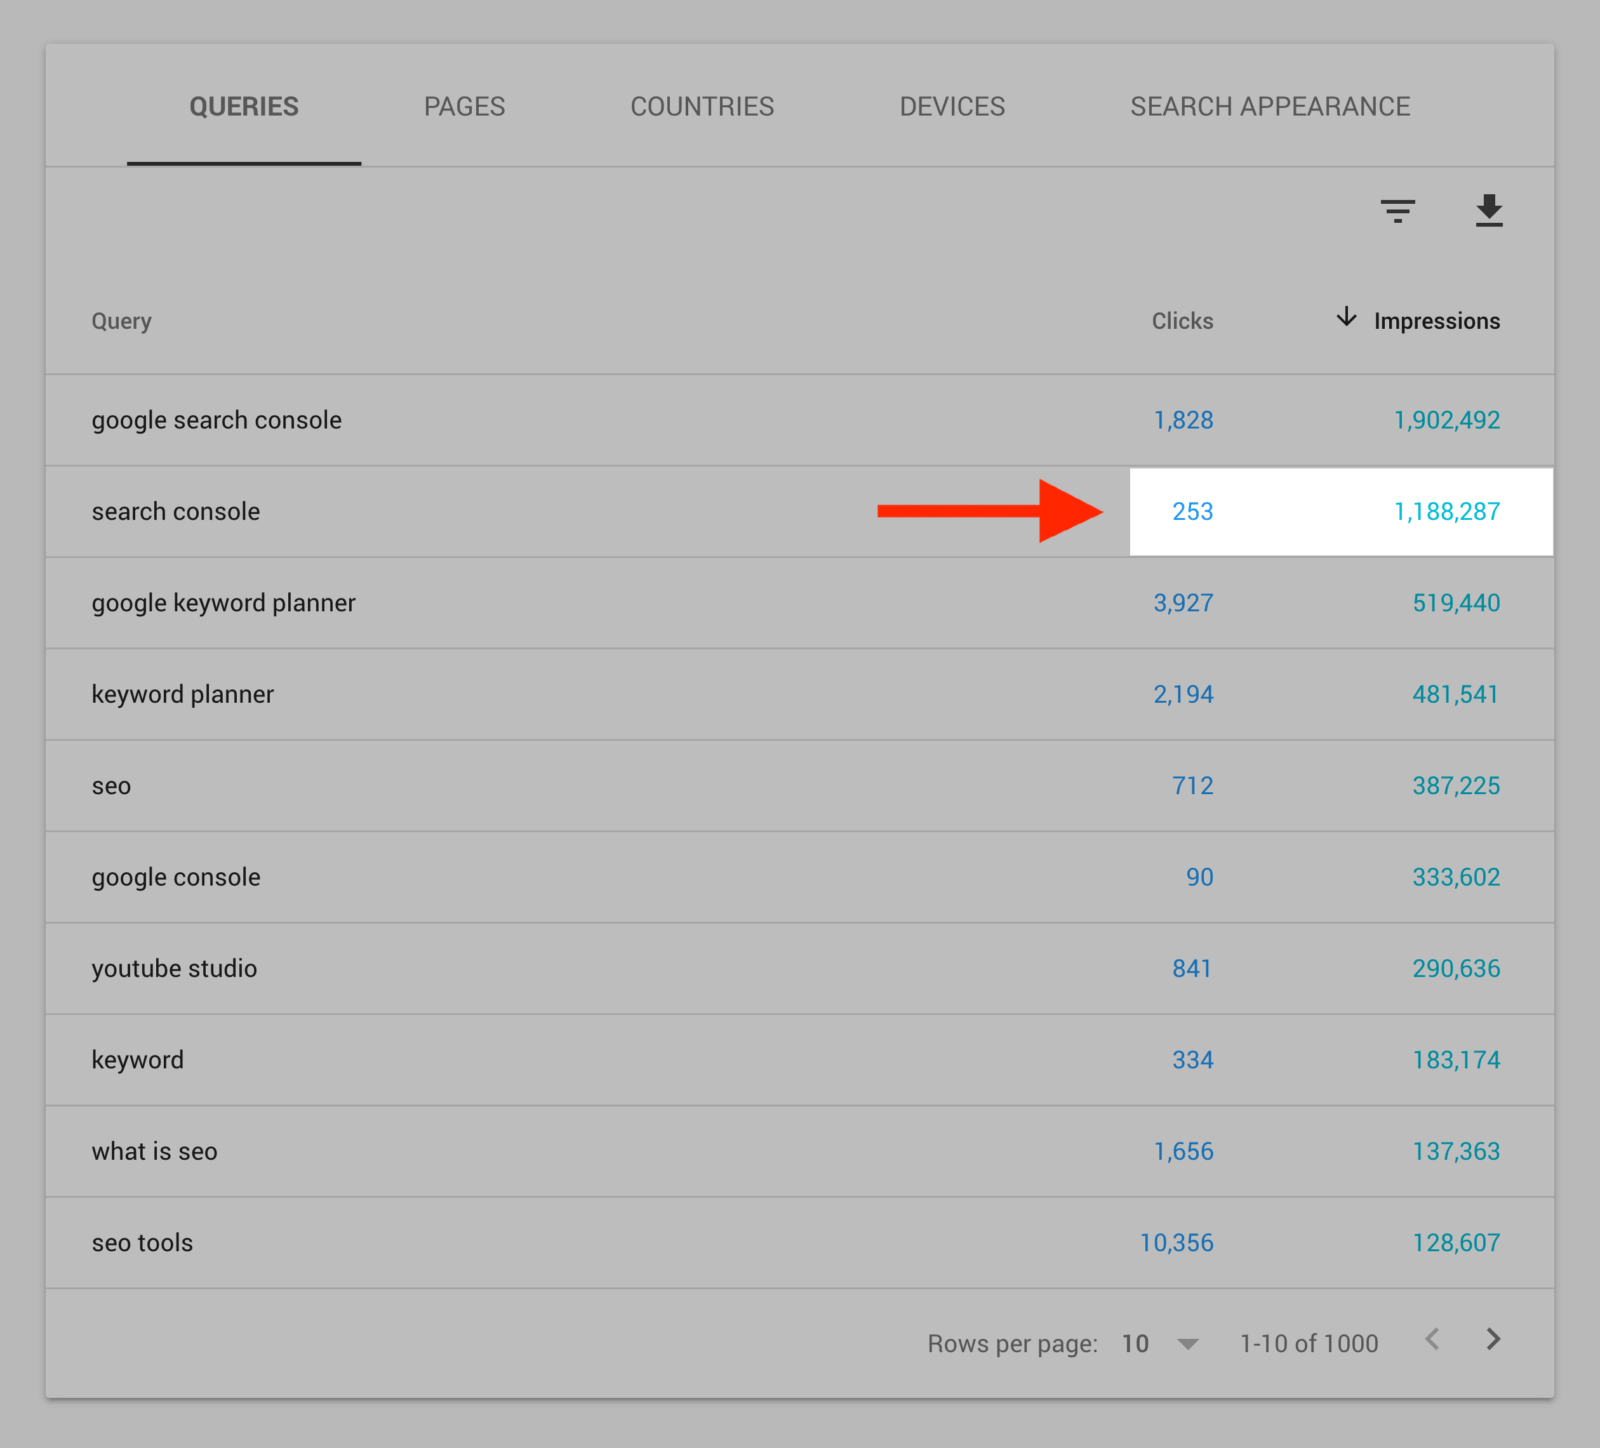Click the 1,188,287 impressions value
Screen dimensions: 1600x1448
click(1447, 511)
